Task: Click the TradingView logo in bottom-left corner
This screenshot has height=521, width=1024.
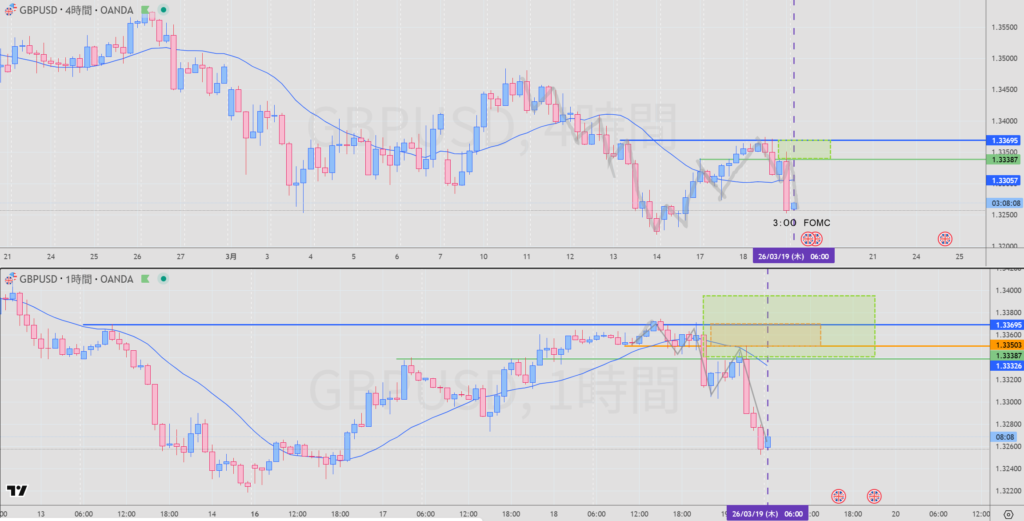Action: coord(16,491)
